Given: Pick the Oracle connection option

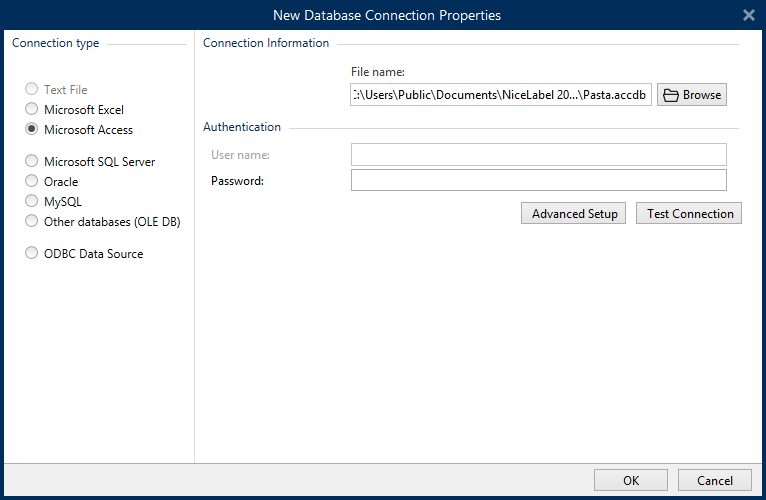Looking at the screenshot, I should click(32, 182).
